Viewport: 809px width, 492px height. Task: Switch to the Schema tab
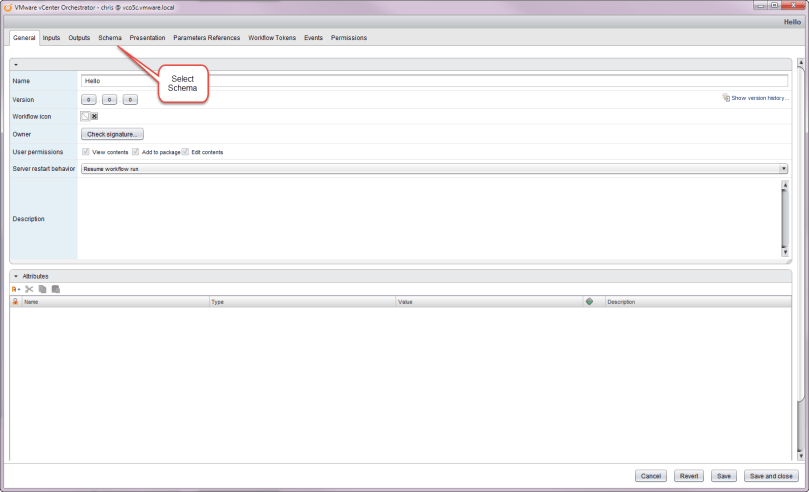coord(110,38)
